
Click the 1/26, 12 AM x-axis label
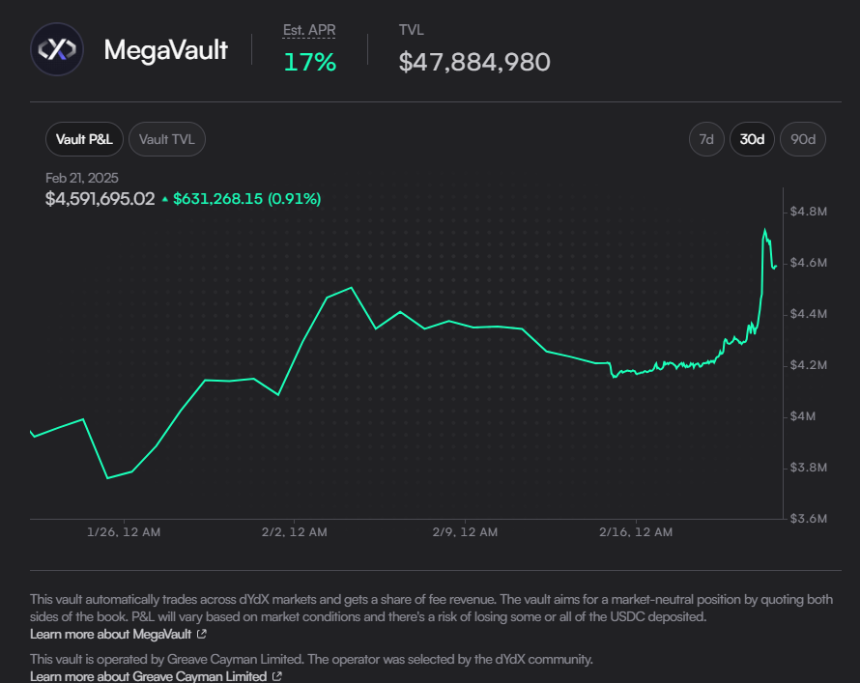point(124,532)
